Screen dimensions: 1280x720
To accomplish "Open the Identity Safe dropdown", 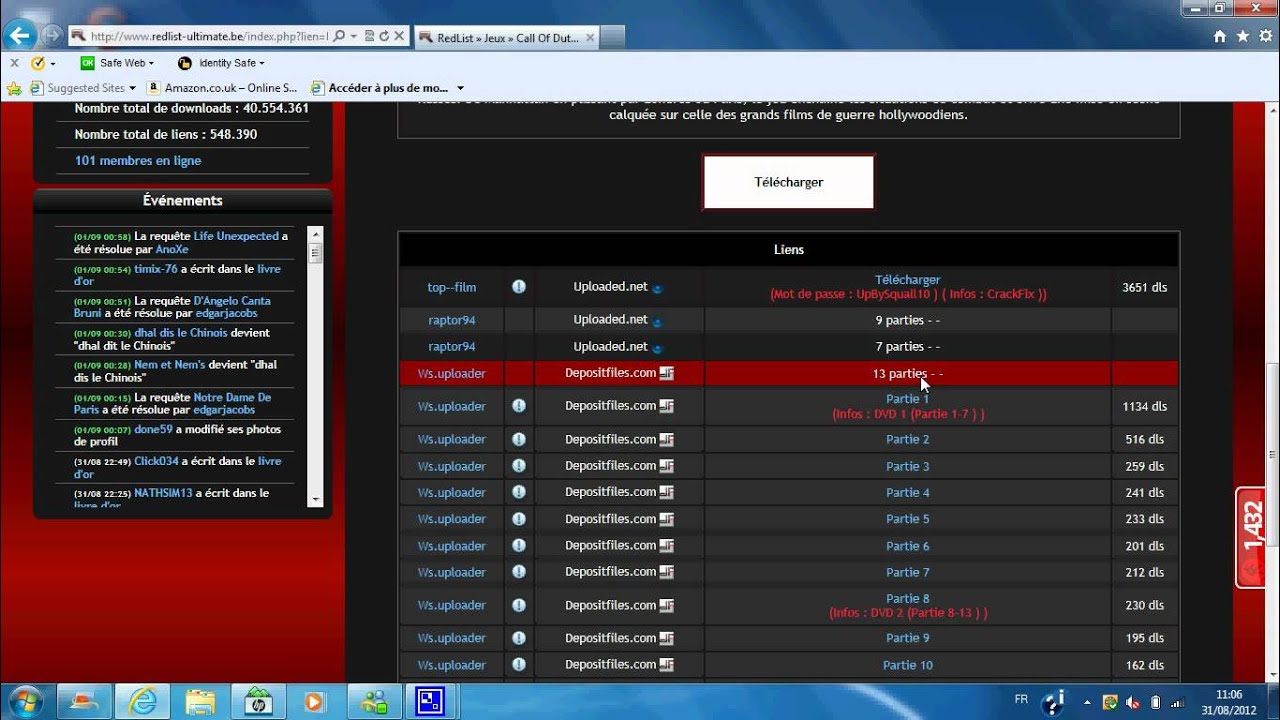I will (221, 63).
